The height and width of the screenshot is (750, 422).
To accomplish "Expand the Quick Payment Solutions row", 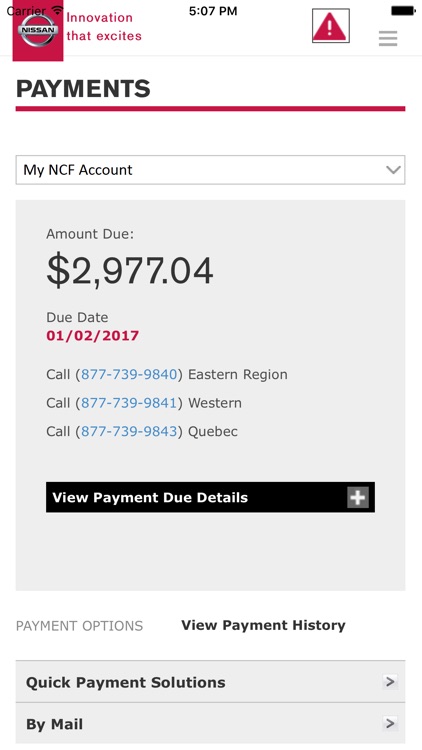I will [x=211, y=682].
